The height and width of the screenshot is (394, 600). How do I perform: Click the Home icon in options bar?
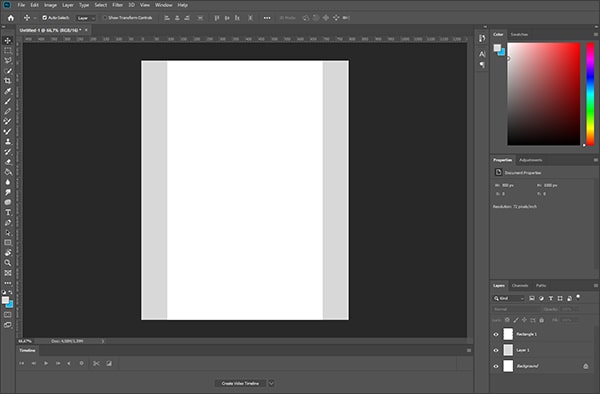11,18
